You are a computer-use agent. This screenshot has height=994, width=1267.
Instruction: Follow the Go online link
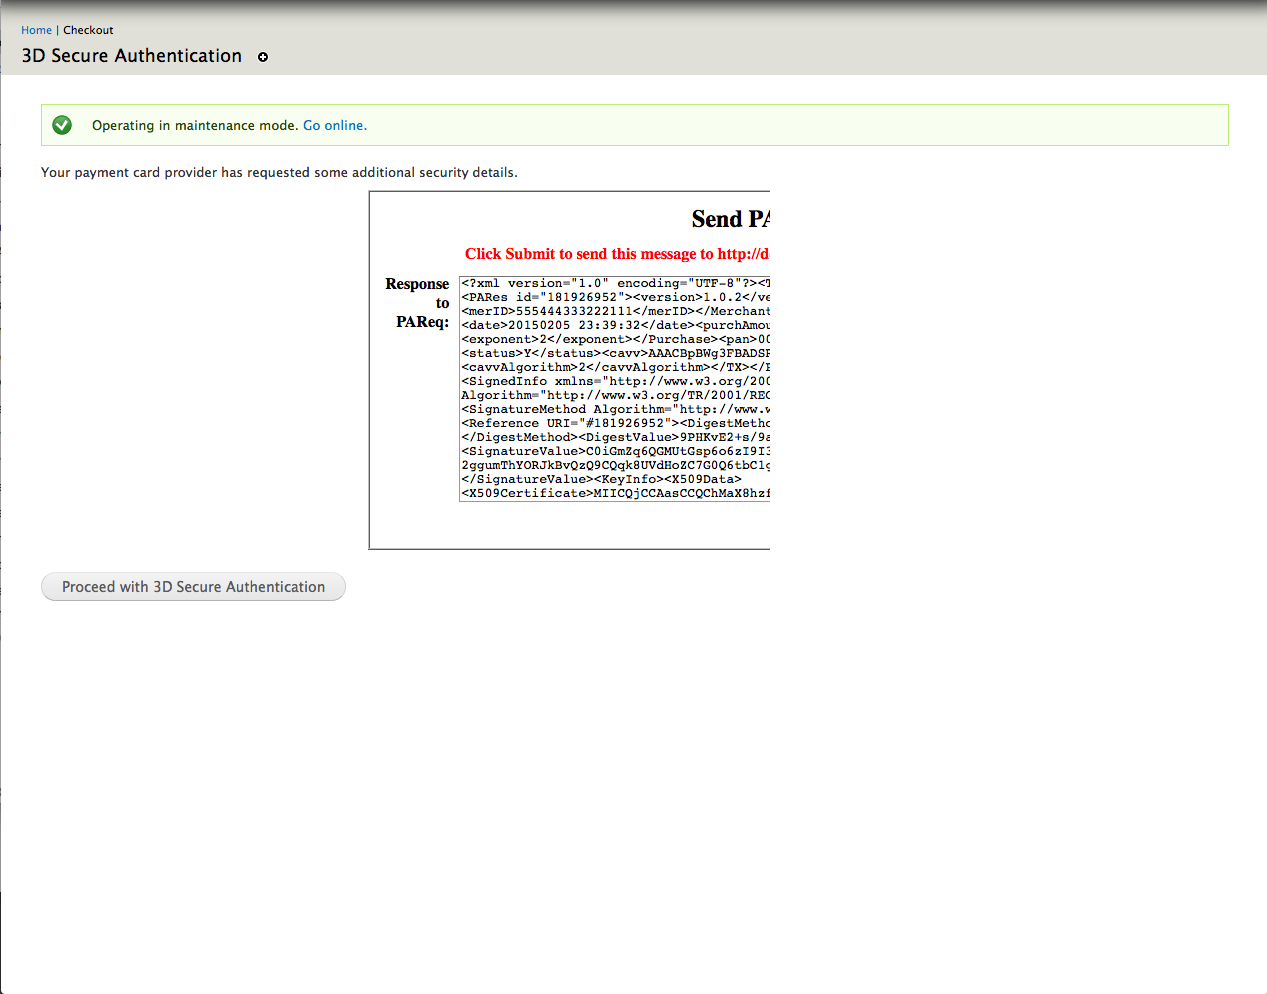pyautogui.click(x=334, y=125)
